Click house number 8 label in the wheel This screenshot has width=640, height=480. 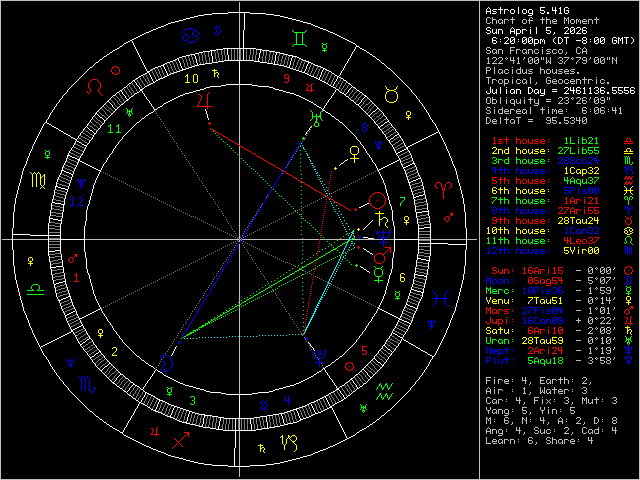click(364, 128)
